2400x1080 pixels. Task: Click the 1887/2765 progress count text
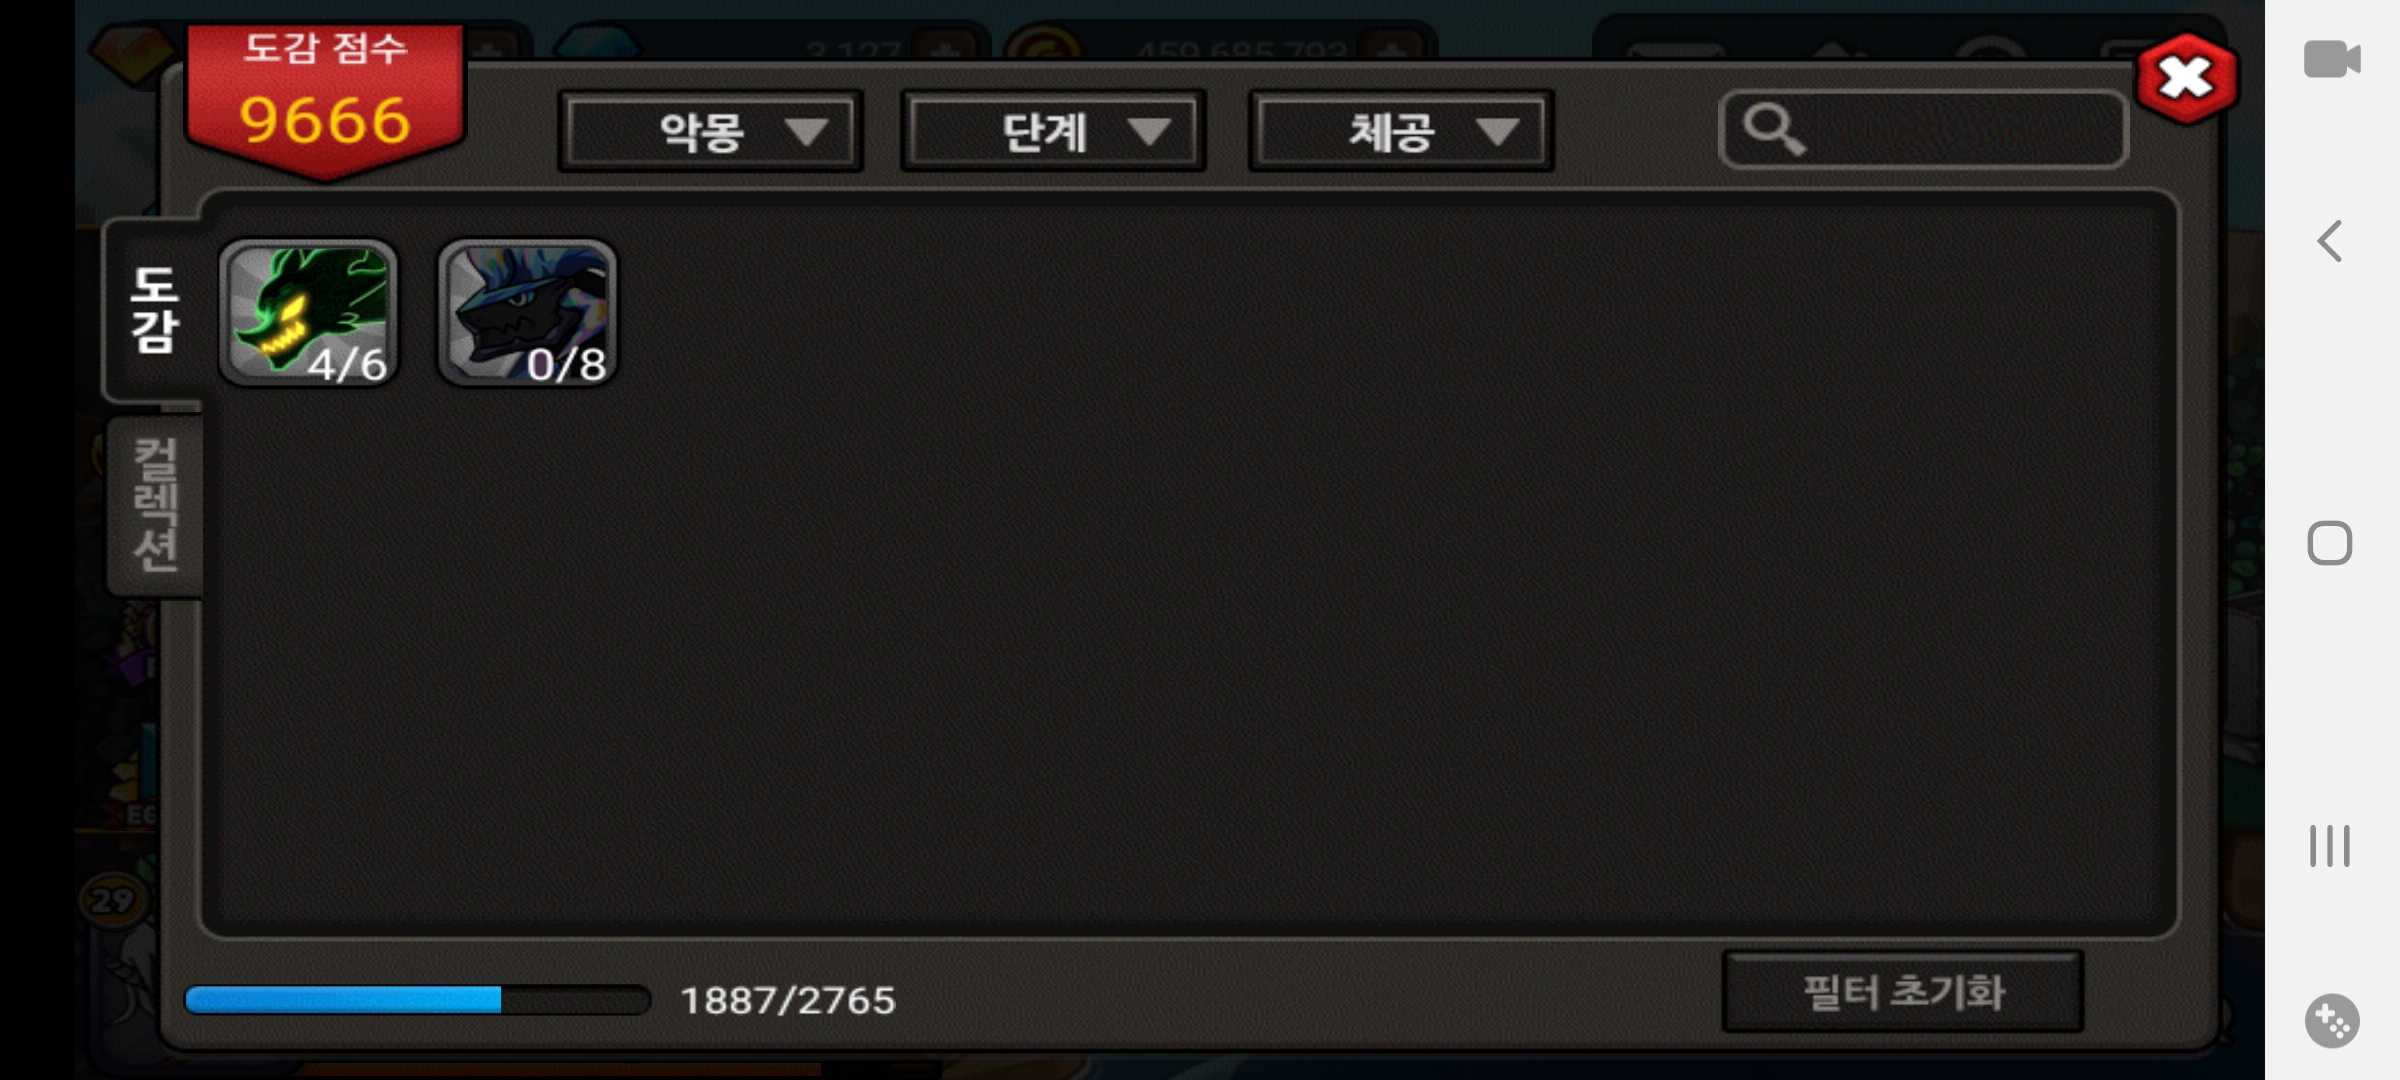tap(788, 1000)
